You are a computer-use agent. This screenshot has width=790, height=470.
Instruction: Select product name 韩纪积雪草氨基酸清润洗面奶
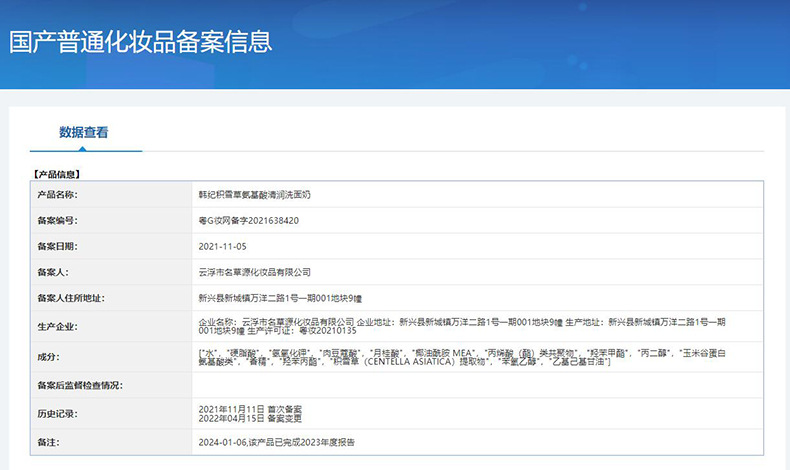click(254, 194)
